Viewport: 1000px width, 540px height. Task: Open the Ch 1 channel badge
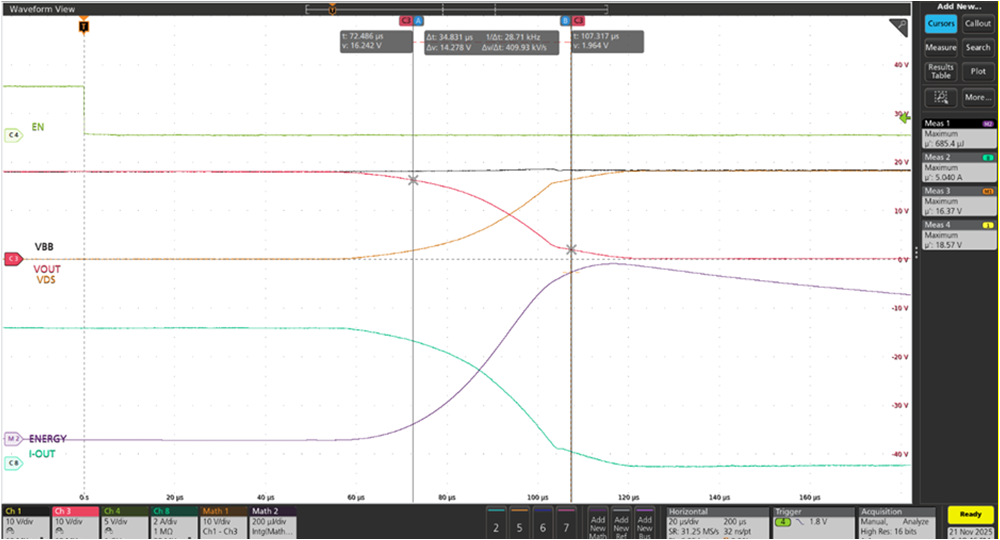tap(26, 522)
